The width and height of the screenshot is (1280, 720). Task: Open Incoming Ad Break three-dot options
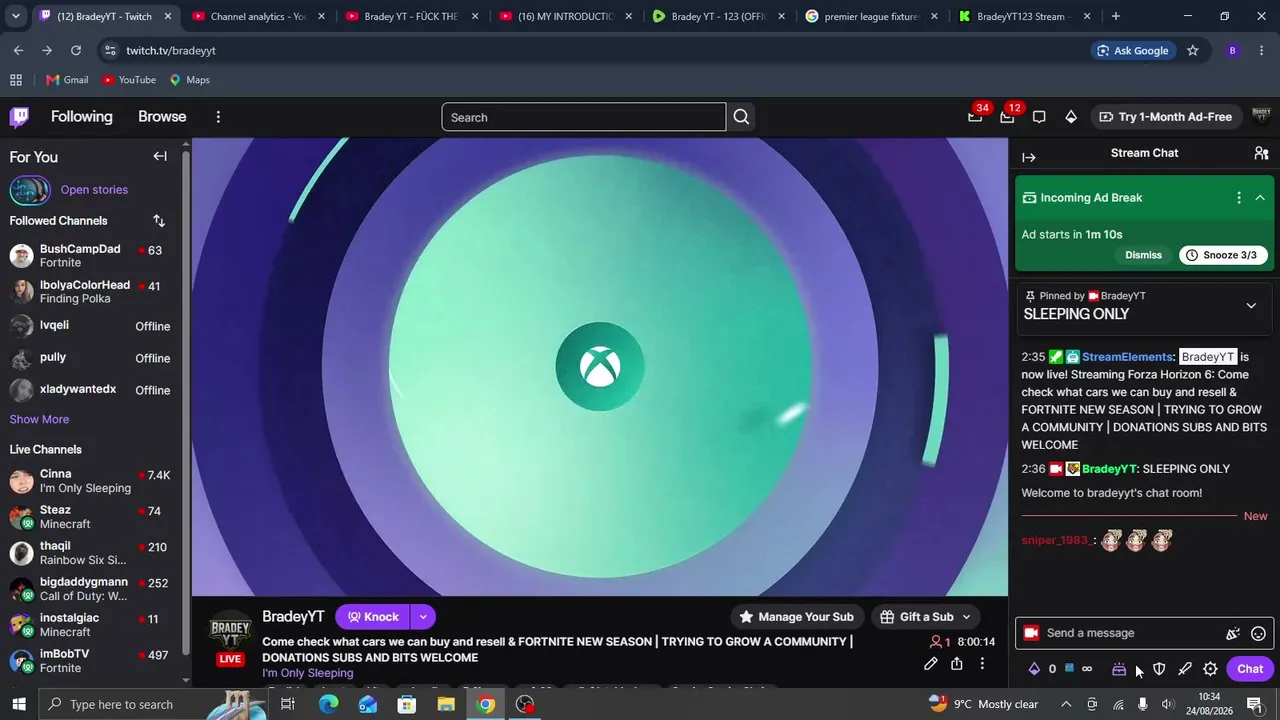tap(1239, 198)
